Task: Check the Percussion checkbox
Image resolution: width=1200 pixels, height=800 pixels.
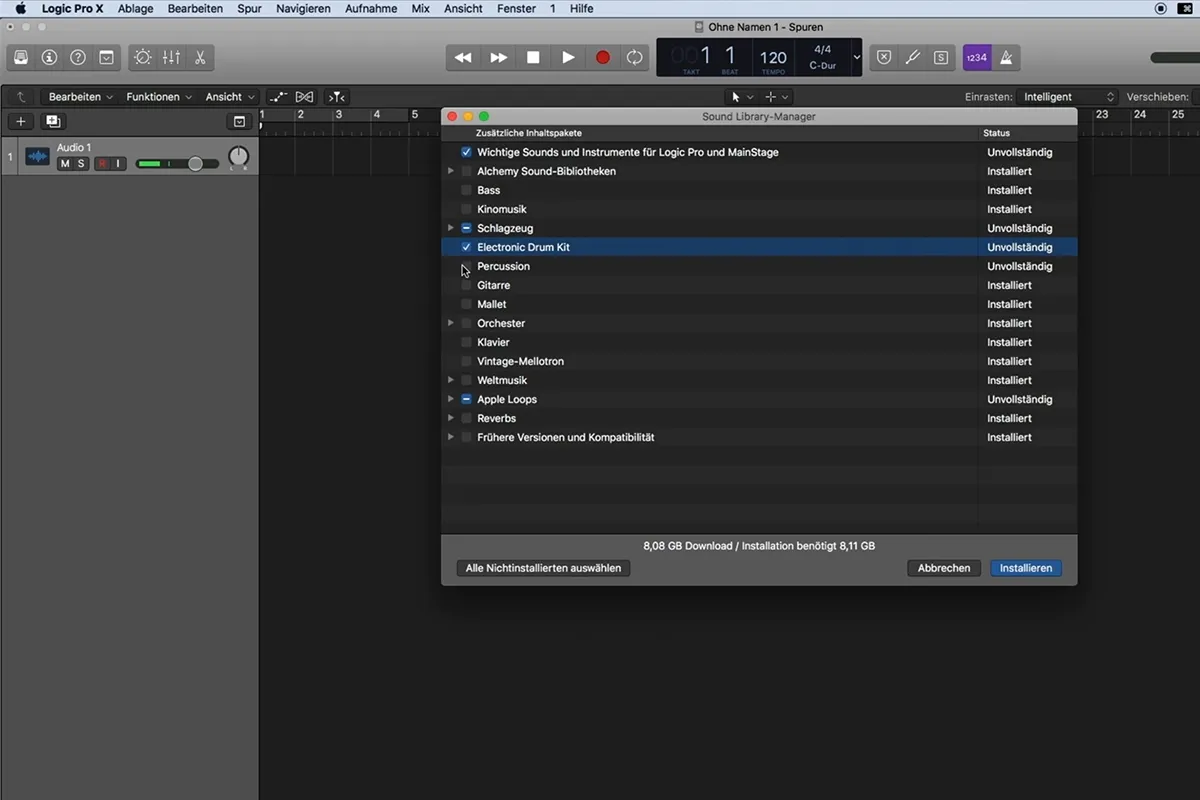Action: point(466,266)
